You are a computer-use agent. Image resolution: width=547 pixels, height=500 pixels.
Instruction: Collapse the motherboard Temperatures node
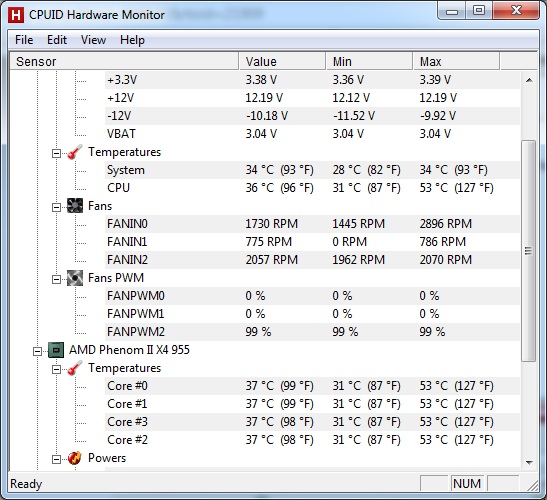[56, 154]
